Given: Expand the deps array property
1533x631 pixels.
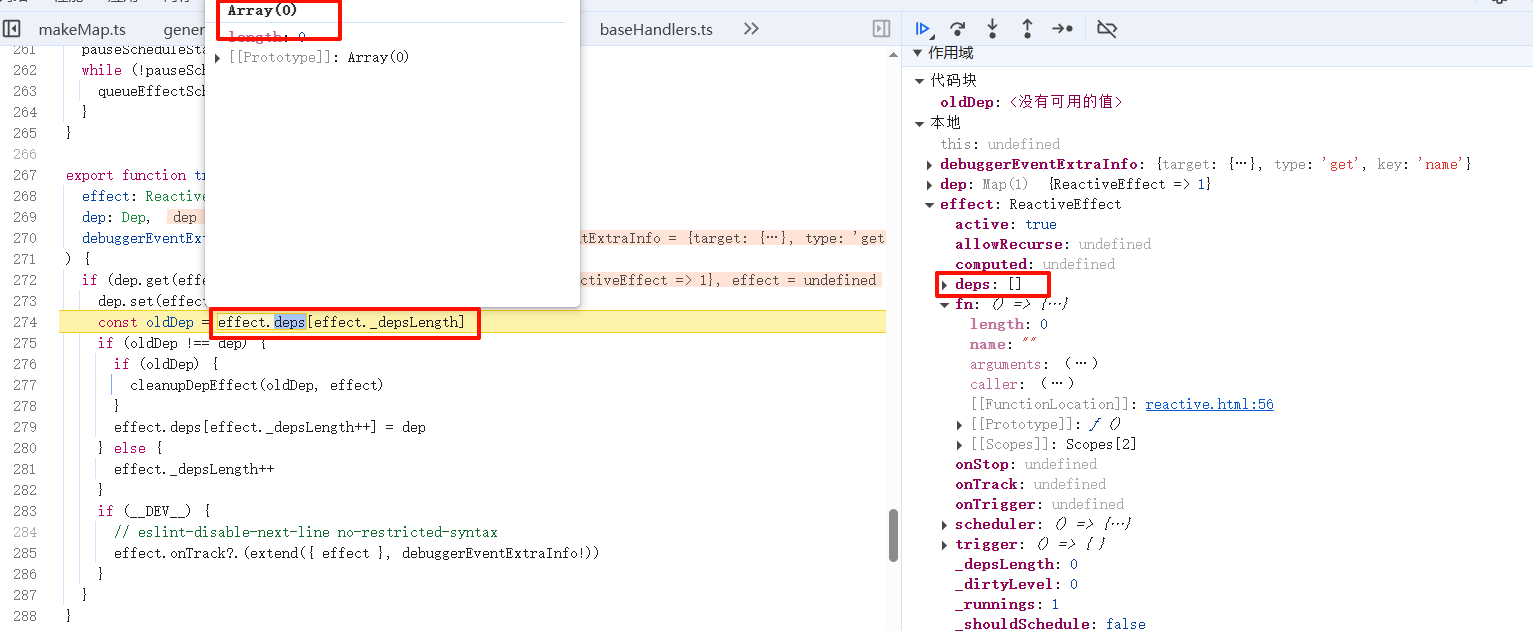Looking at the screenshot, I should (x=945, y=285).
